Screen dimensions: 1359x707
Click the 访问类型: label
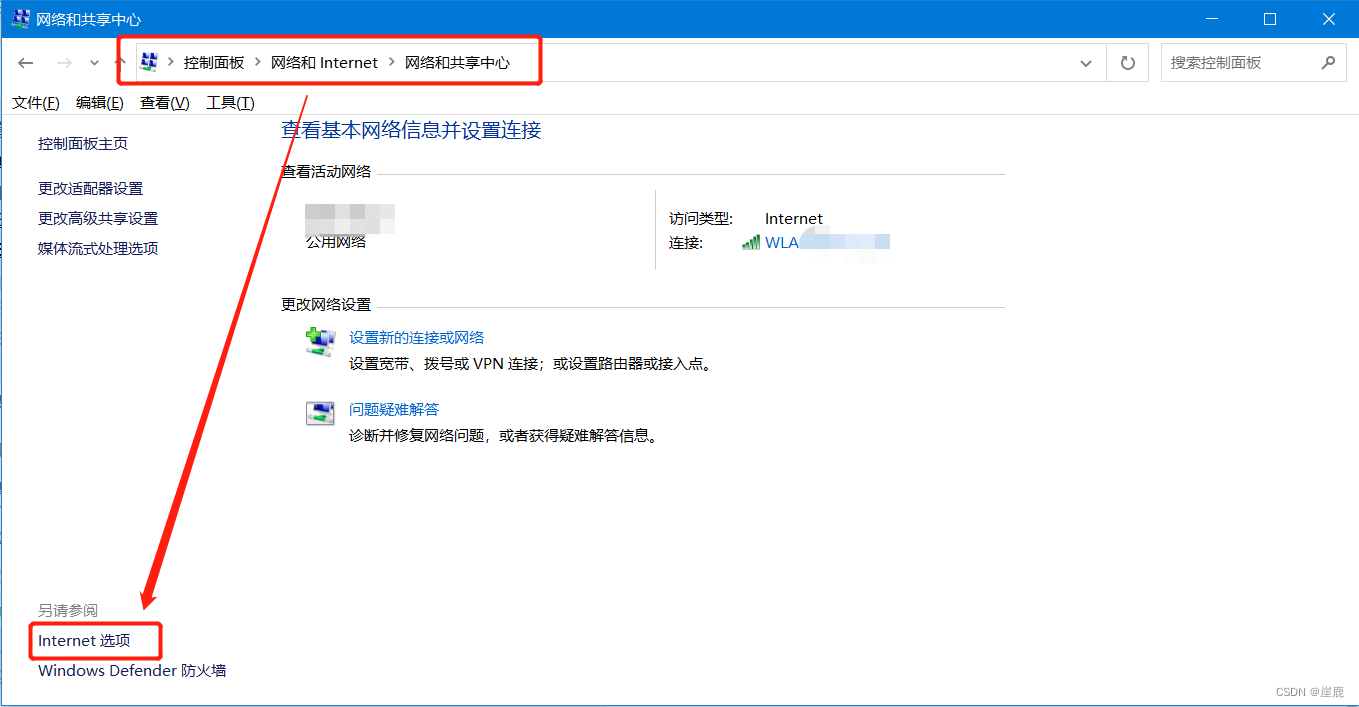(701, 219)
